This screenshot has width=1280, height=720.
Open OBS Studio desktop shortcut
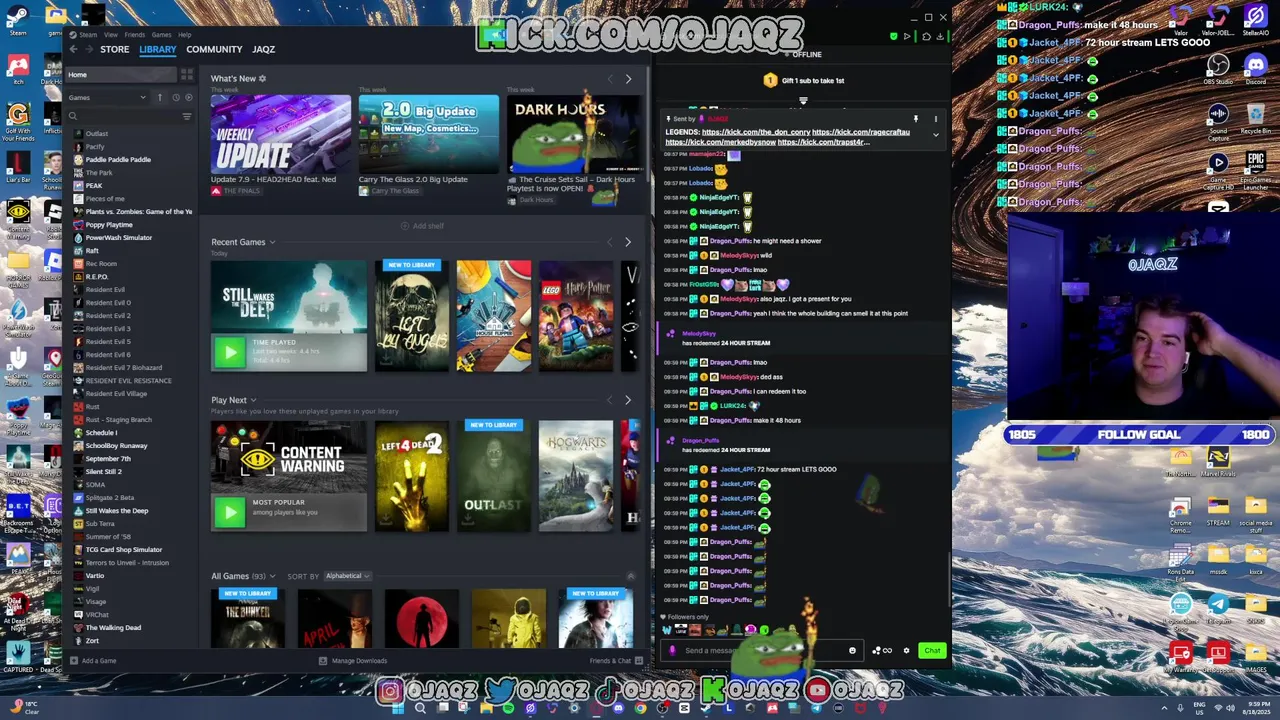click(x=1218, y=68)
